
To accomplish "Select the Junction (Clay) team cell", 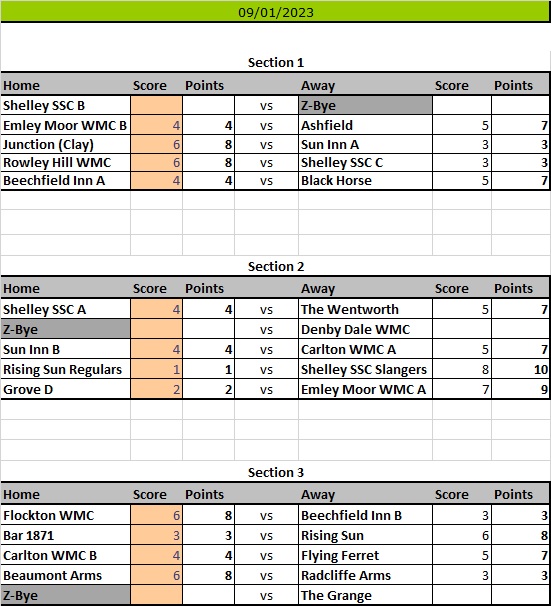I will coord(66,145).
